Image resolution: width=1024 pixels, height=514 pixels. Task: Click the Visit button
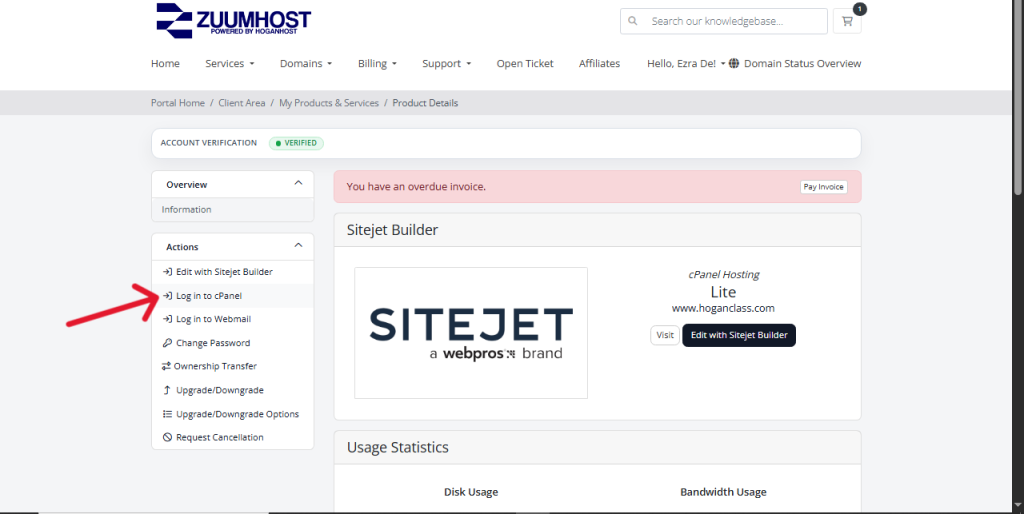tap(665, 335)
